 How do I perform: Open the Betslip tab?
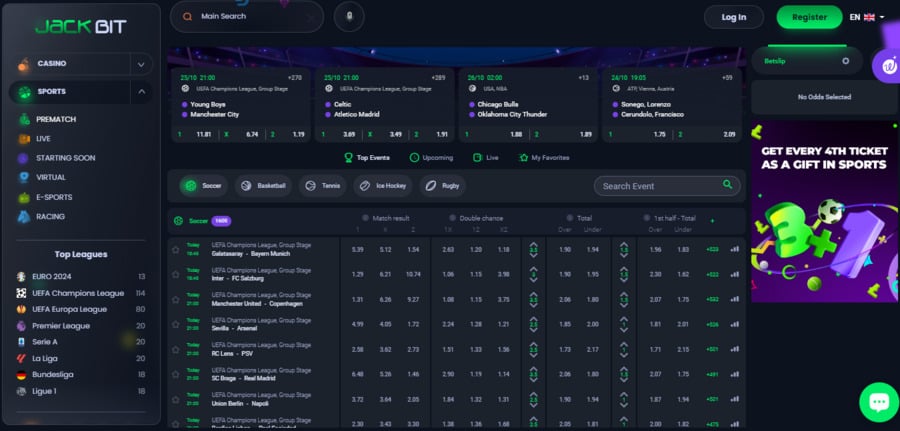(x=807, y=61)
